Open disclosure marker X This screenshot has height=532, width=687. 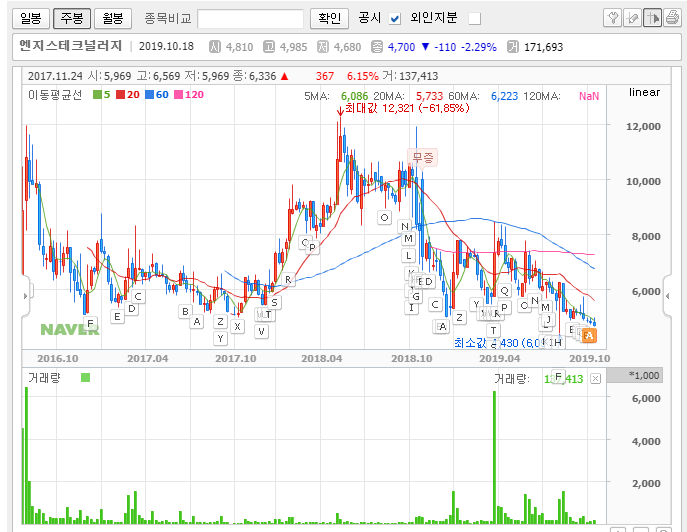[237, 326]
